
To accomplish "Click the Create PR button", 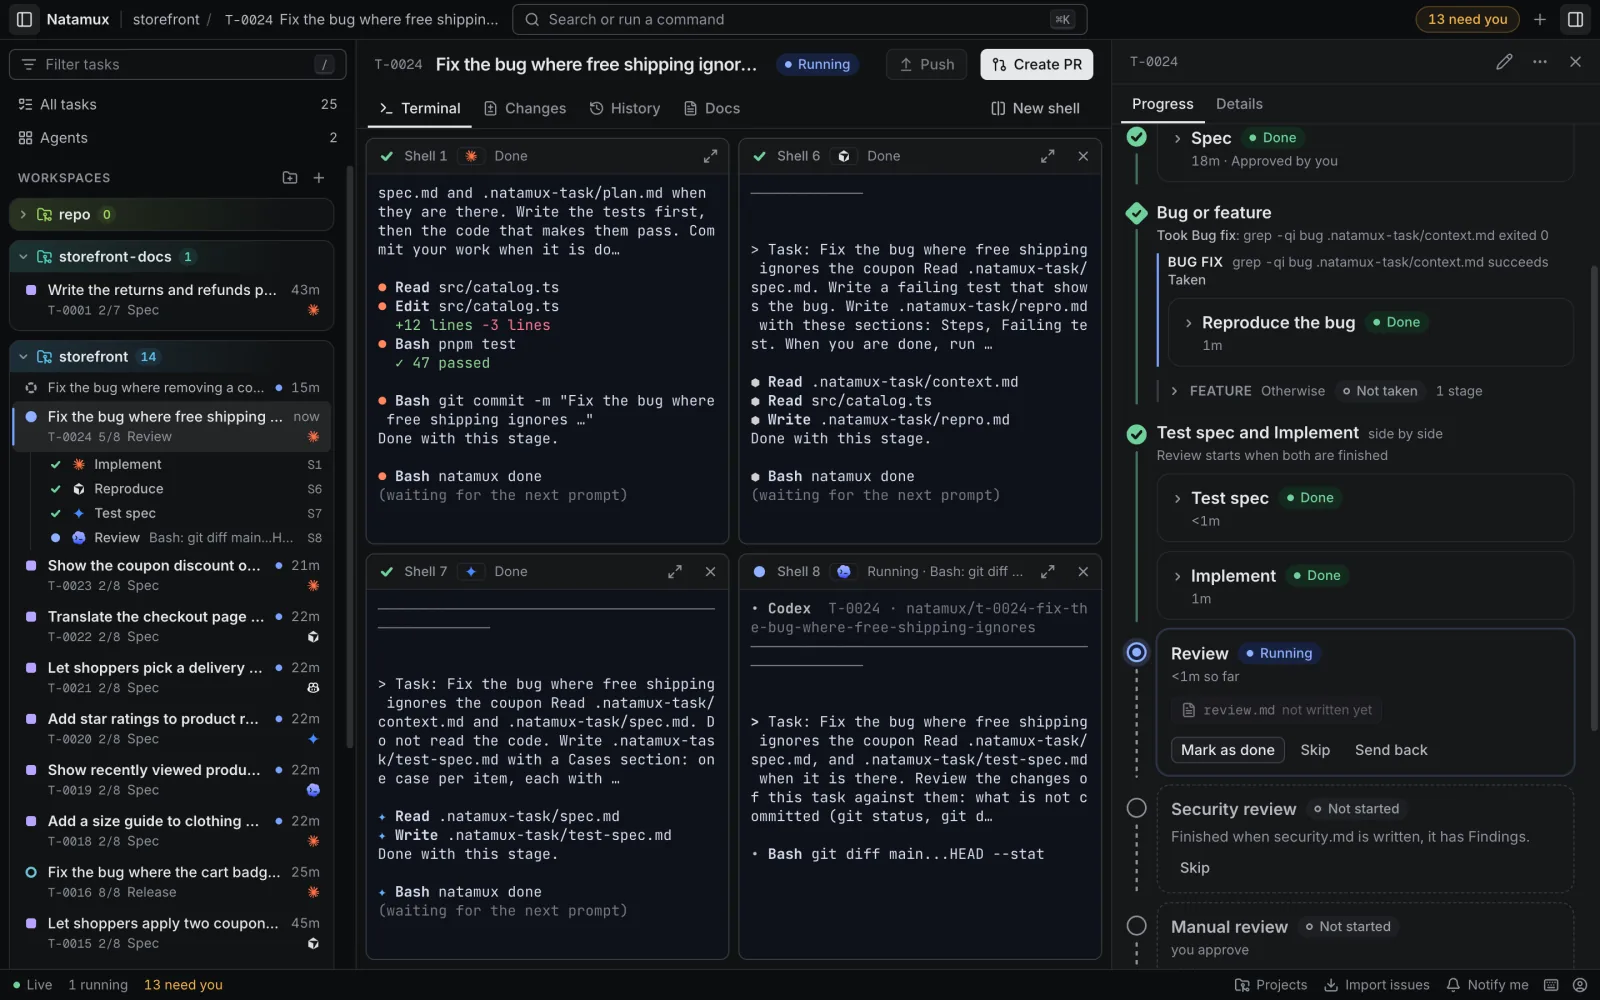I will click(x=1037, y=64).
